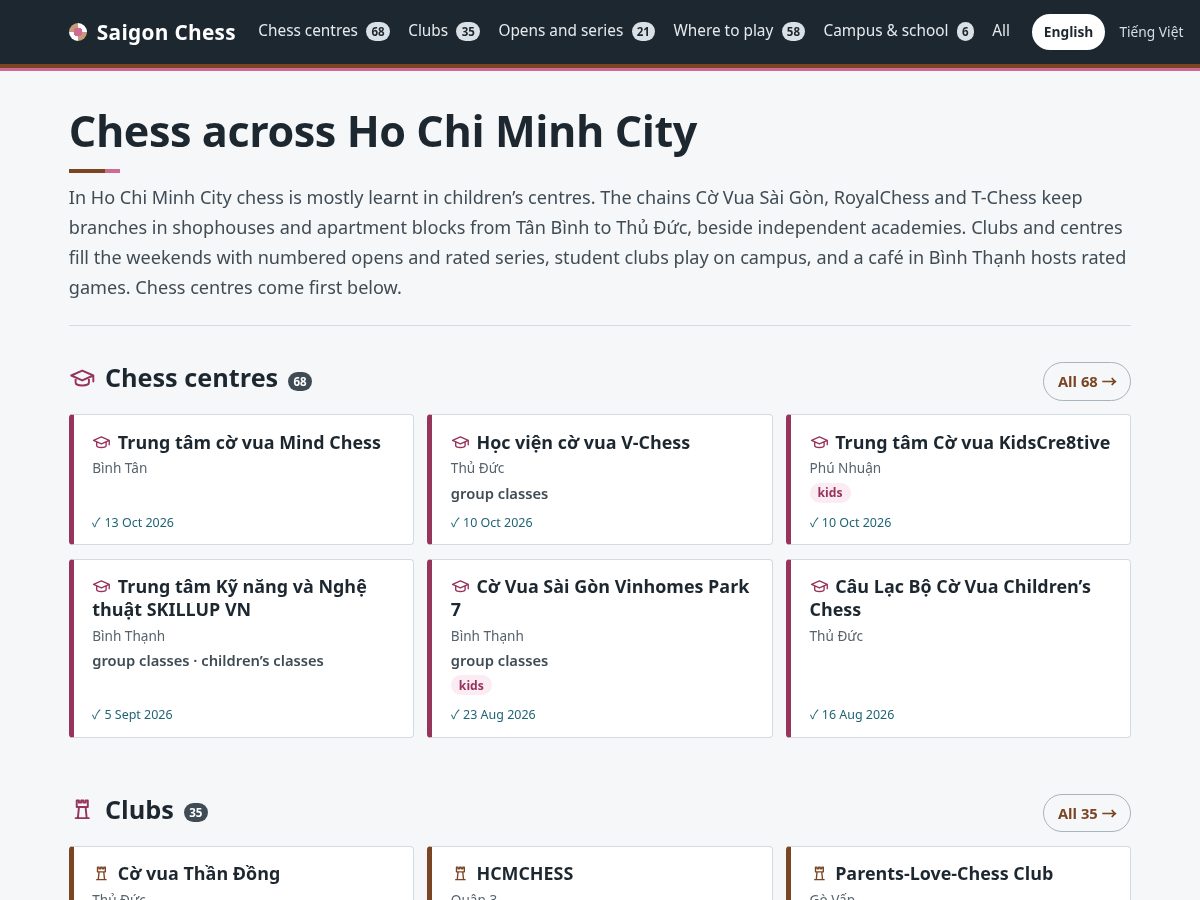Open the Chess centres nav item
Image resolution: width=1200 pixels, height=900 pixels.
324,31
